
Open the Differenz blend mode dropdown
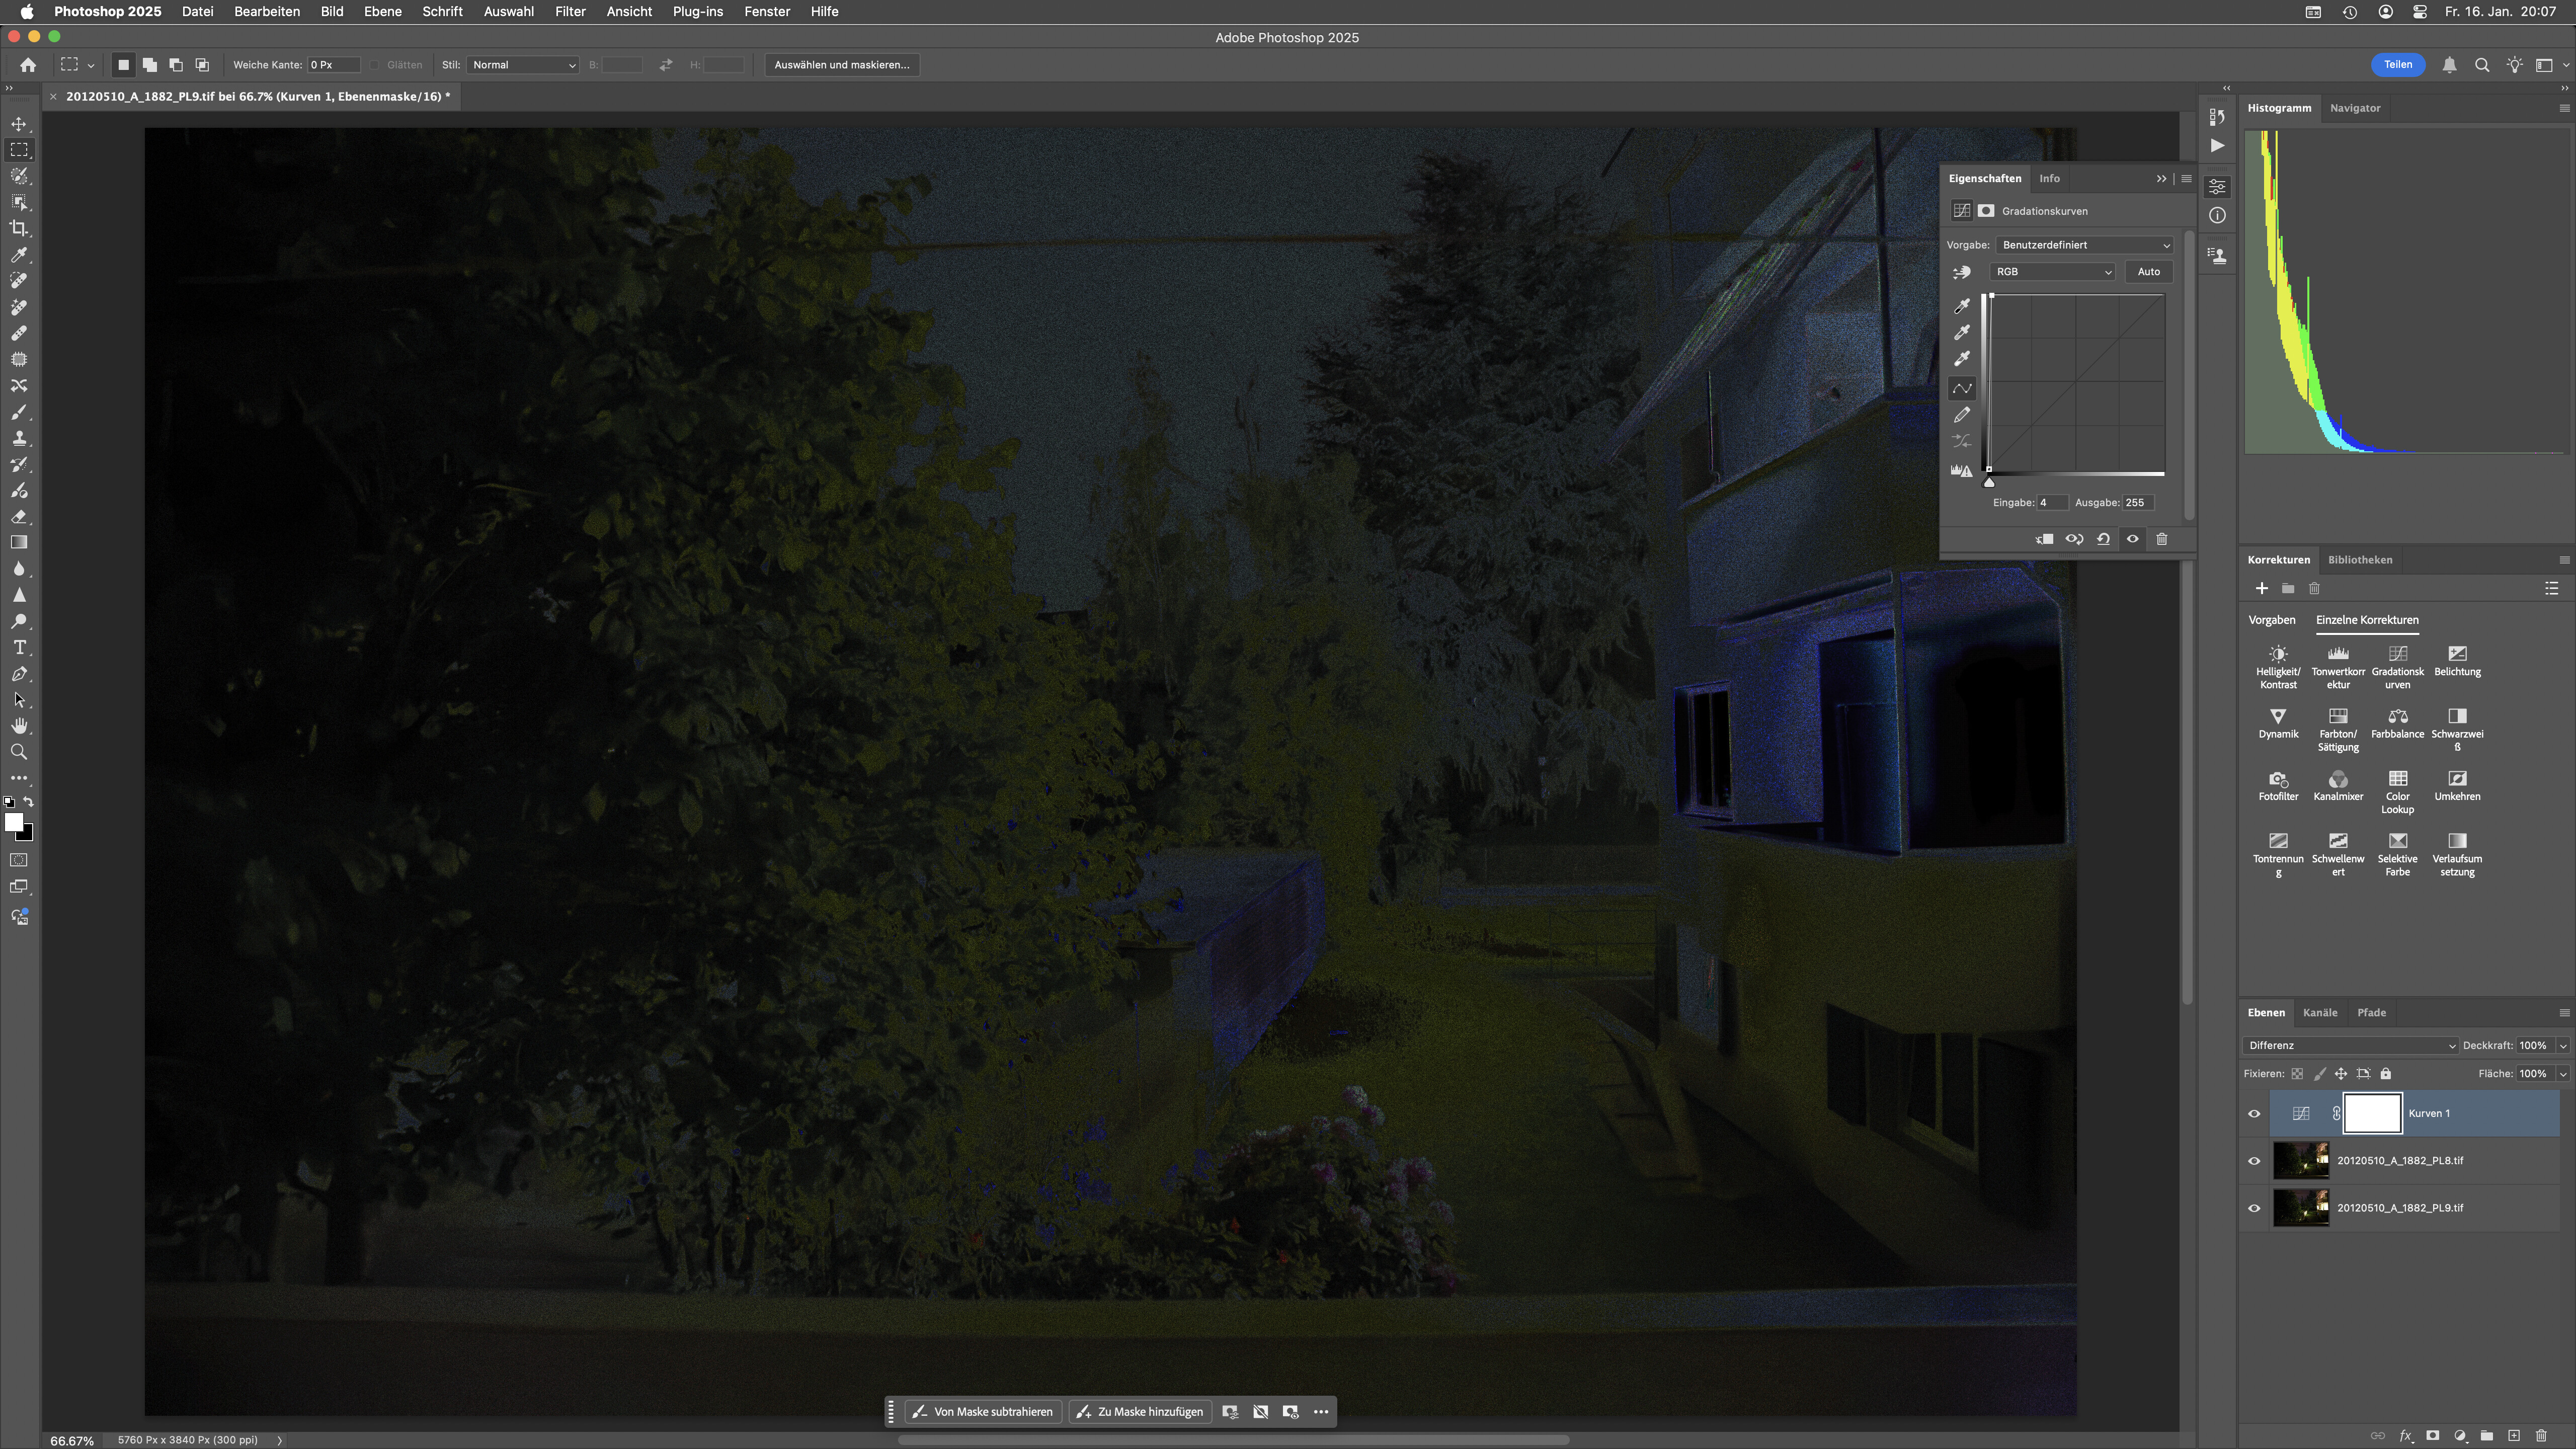2350,1045
